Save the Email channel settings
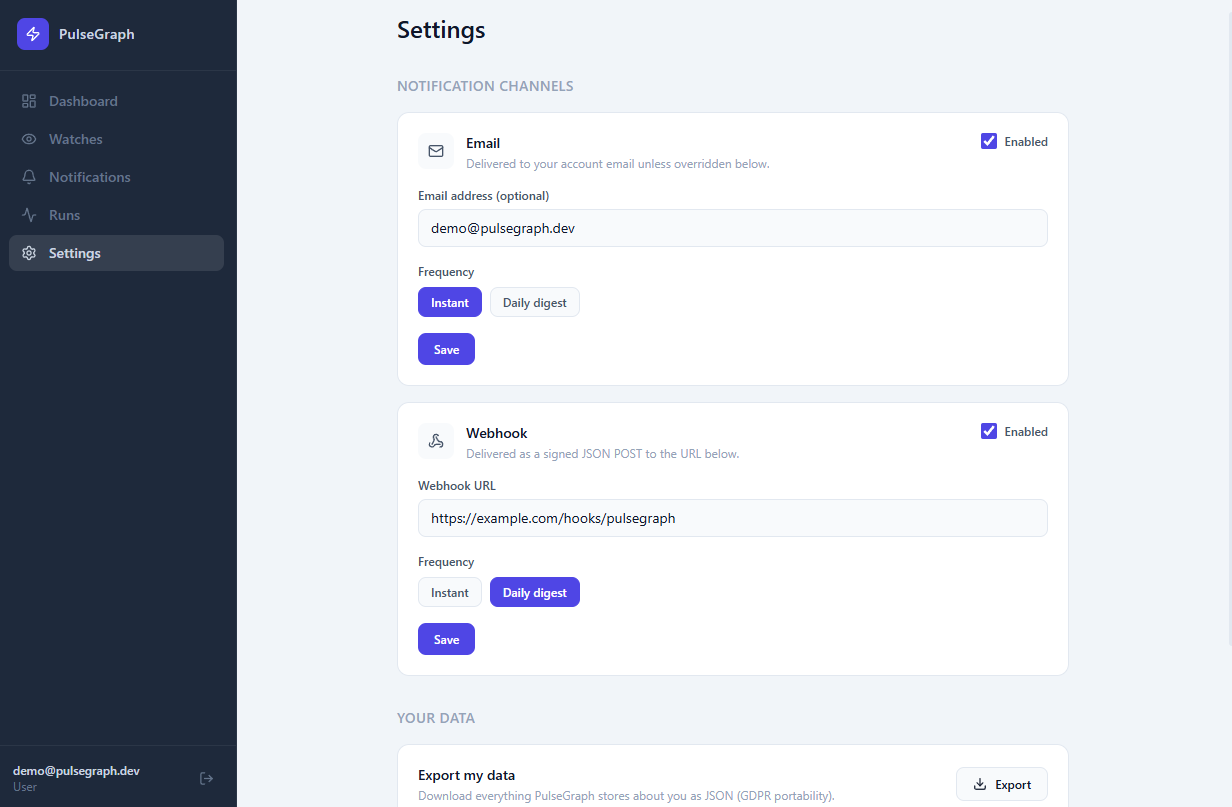The height and width of the screenshot is (807, 1232). click(446, 349)
